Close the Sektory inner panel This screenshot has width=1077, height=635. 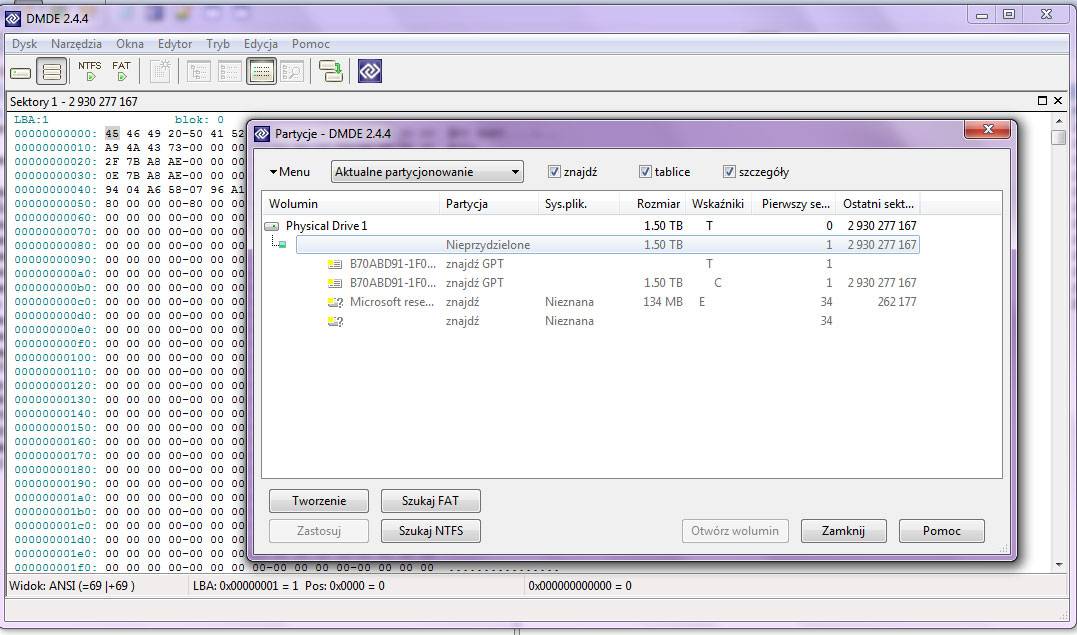1058,101
